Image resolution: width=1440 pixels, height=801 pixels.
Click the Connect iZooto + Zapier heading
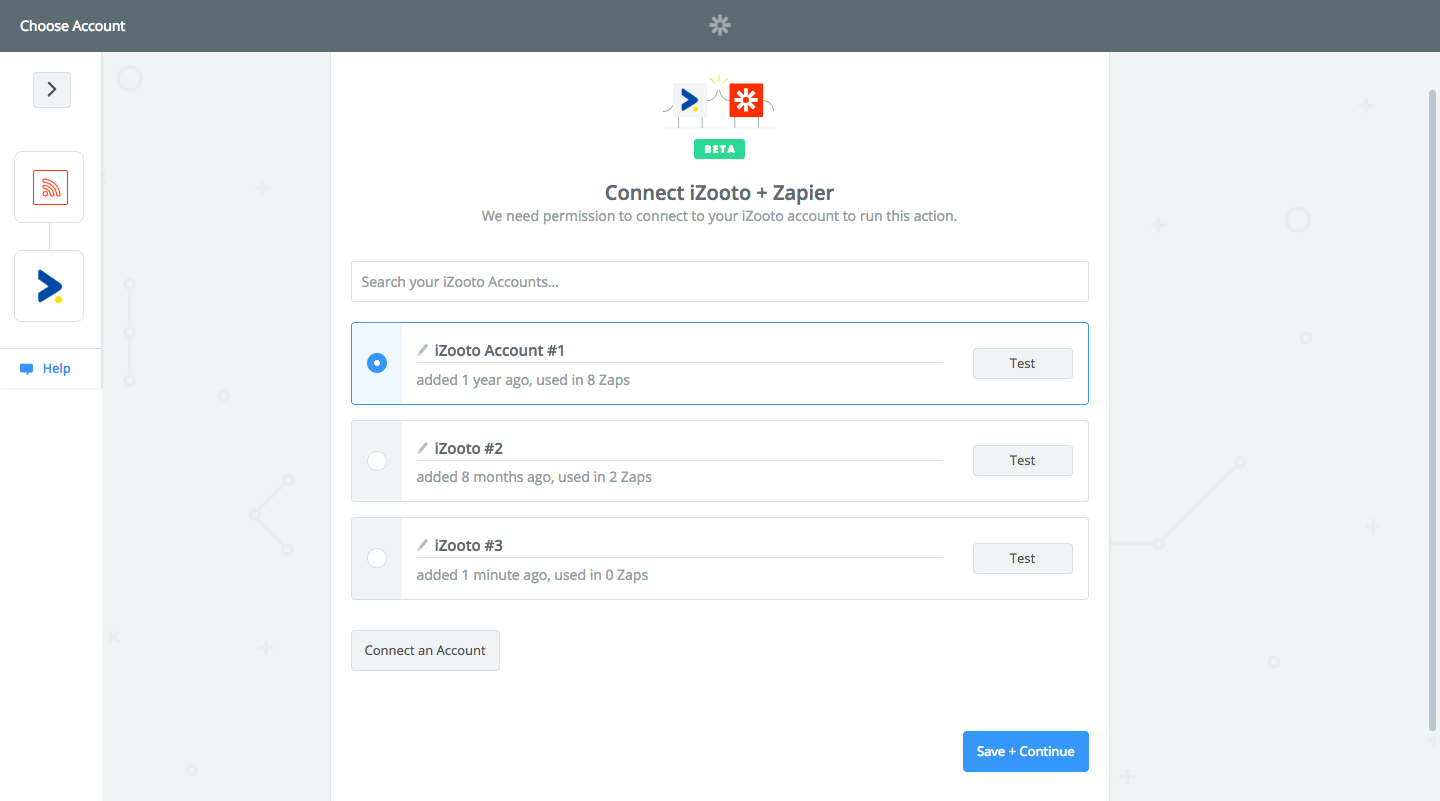[719, 192]
